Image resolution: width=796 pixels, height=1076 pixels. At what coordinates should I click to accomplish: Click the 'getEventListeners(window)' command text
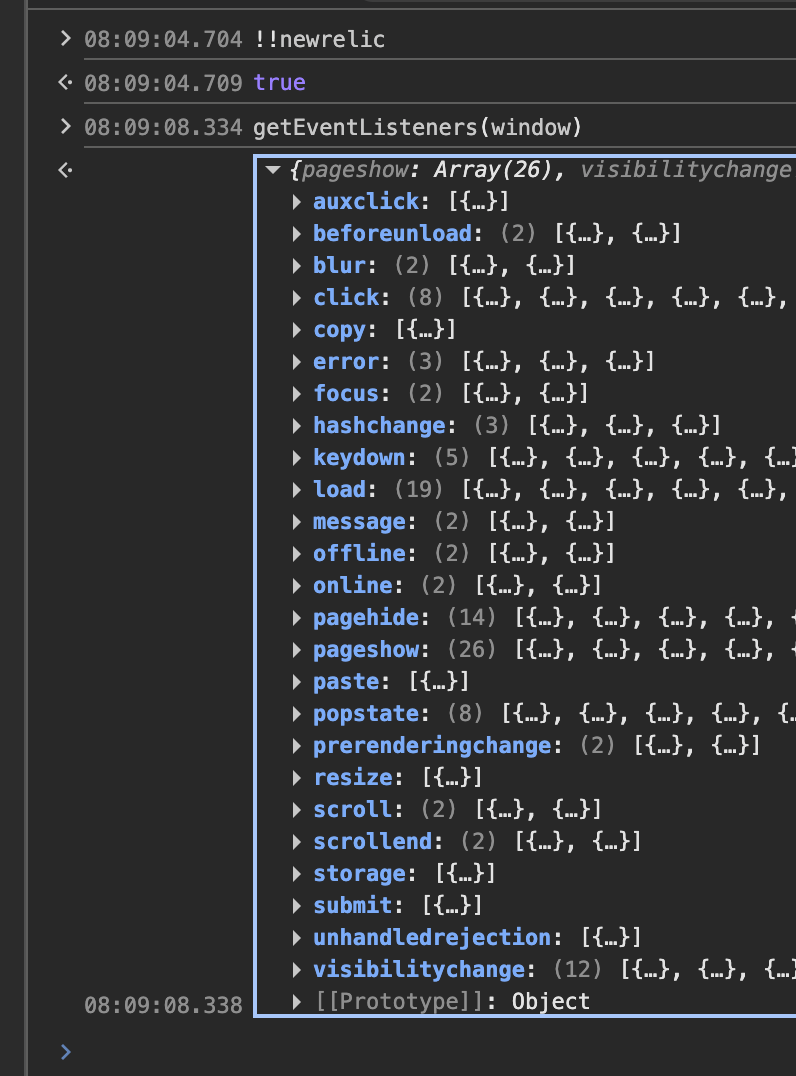[x=417, y=127]
